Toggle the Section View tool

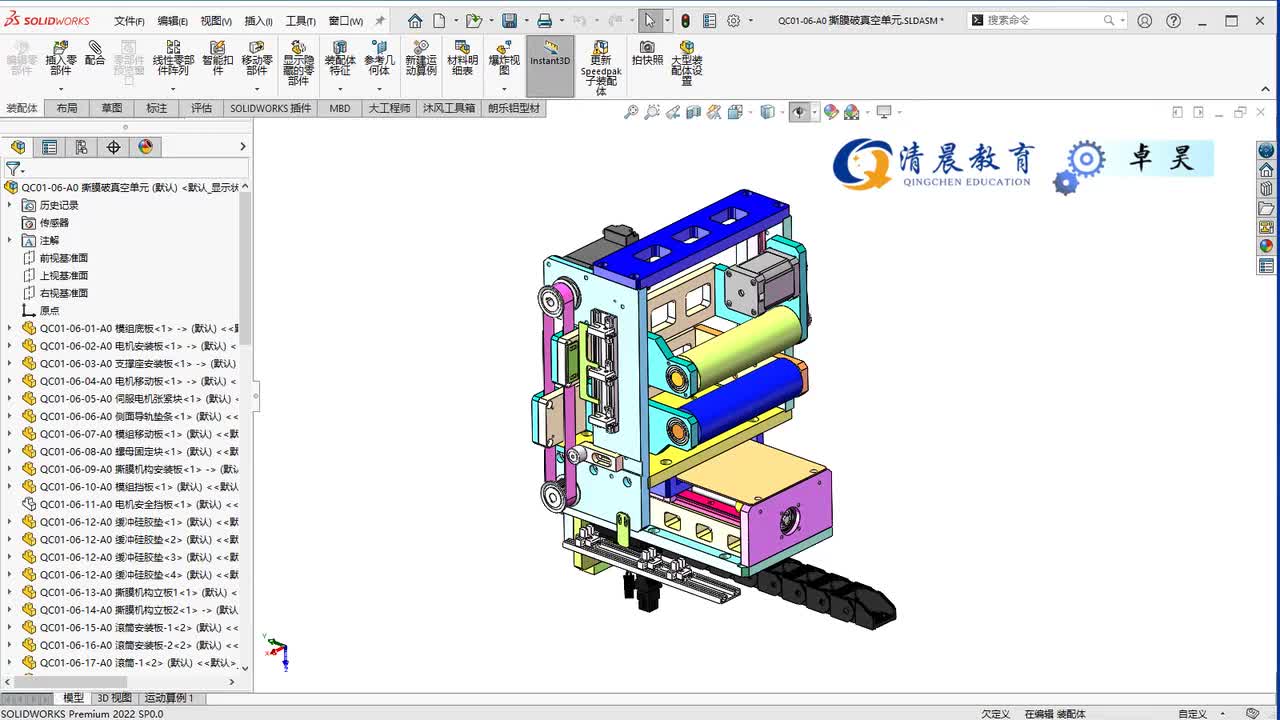(694, 112)
